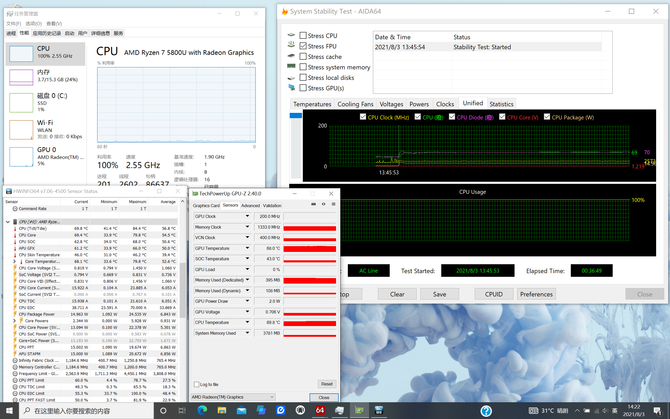Click the taskbar search box
This screenshot has height=419, width=670.
coord(86,411)
